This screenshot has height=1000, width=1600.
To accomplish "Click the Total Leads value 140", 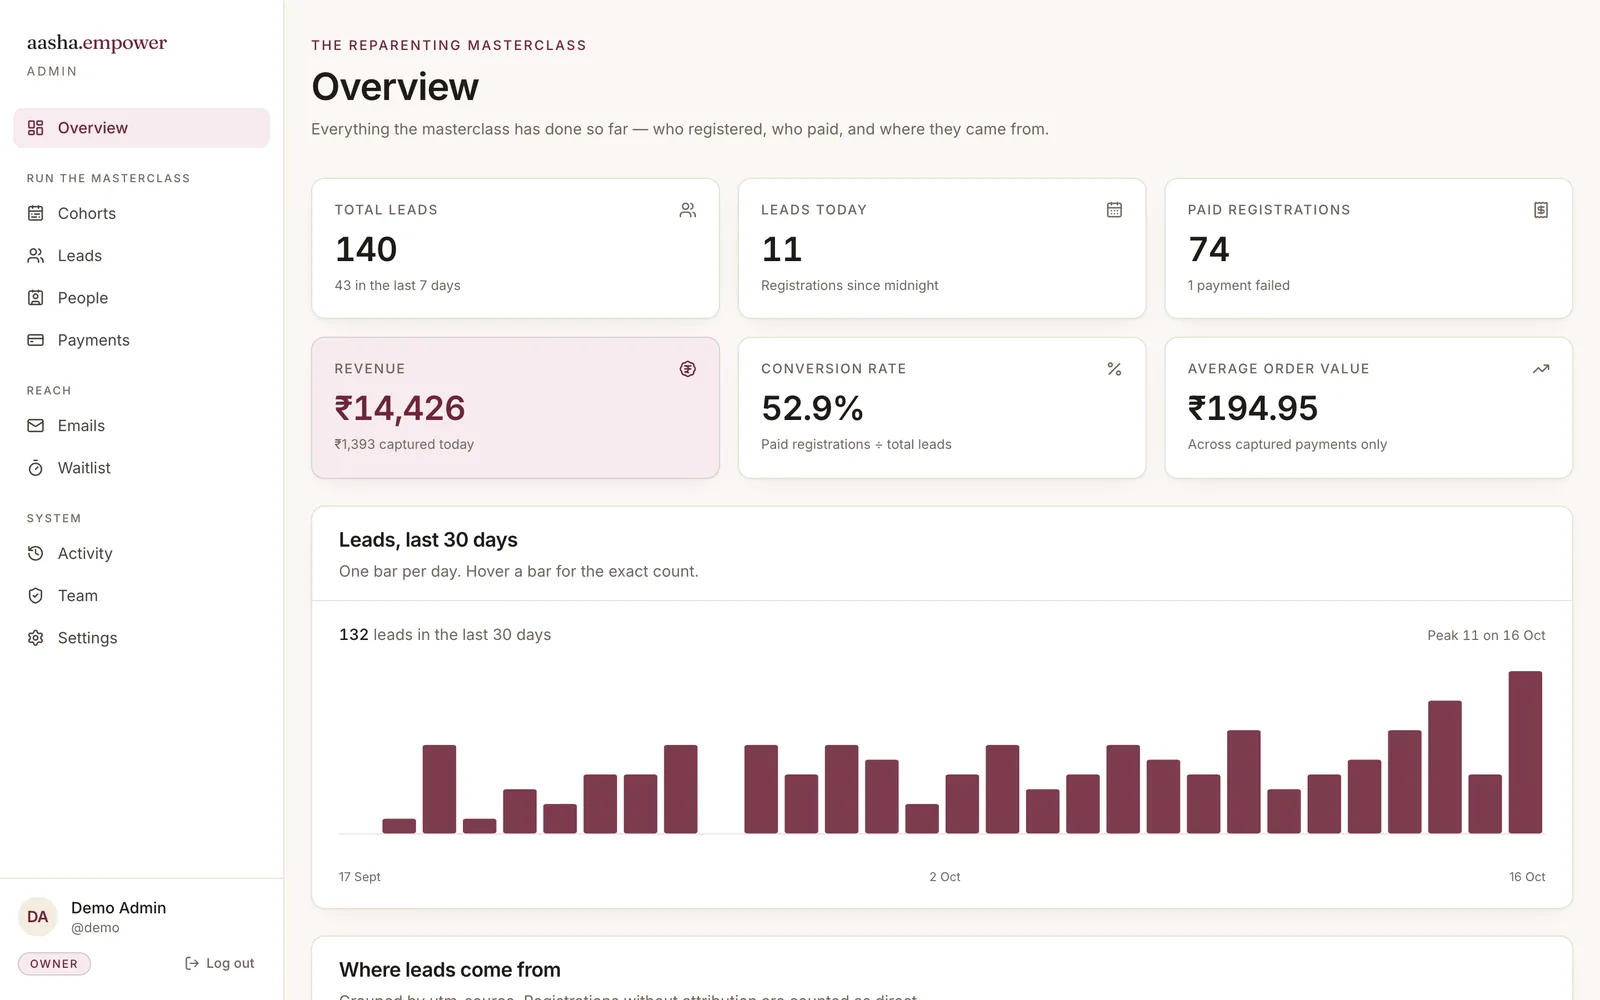I will 366,249.
